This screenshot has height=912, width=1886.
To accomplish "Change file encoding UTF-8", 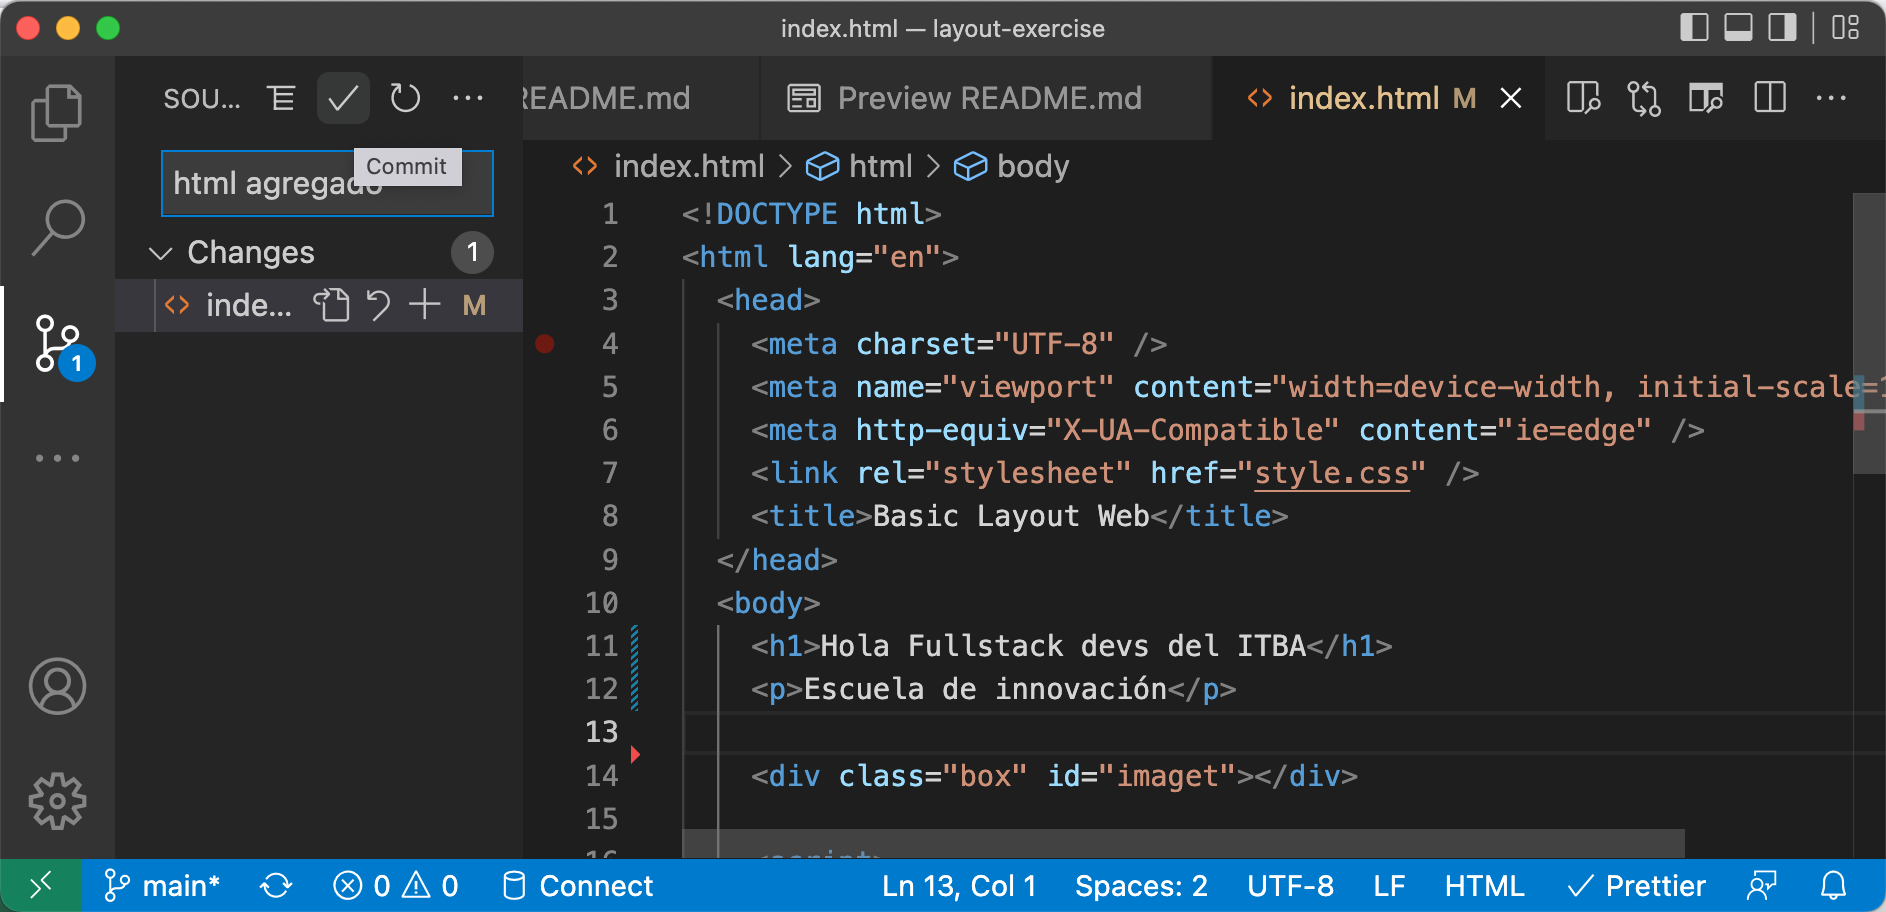I will tap(1290, 885).
